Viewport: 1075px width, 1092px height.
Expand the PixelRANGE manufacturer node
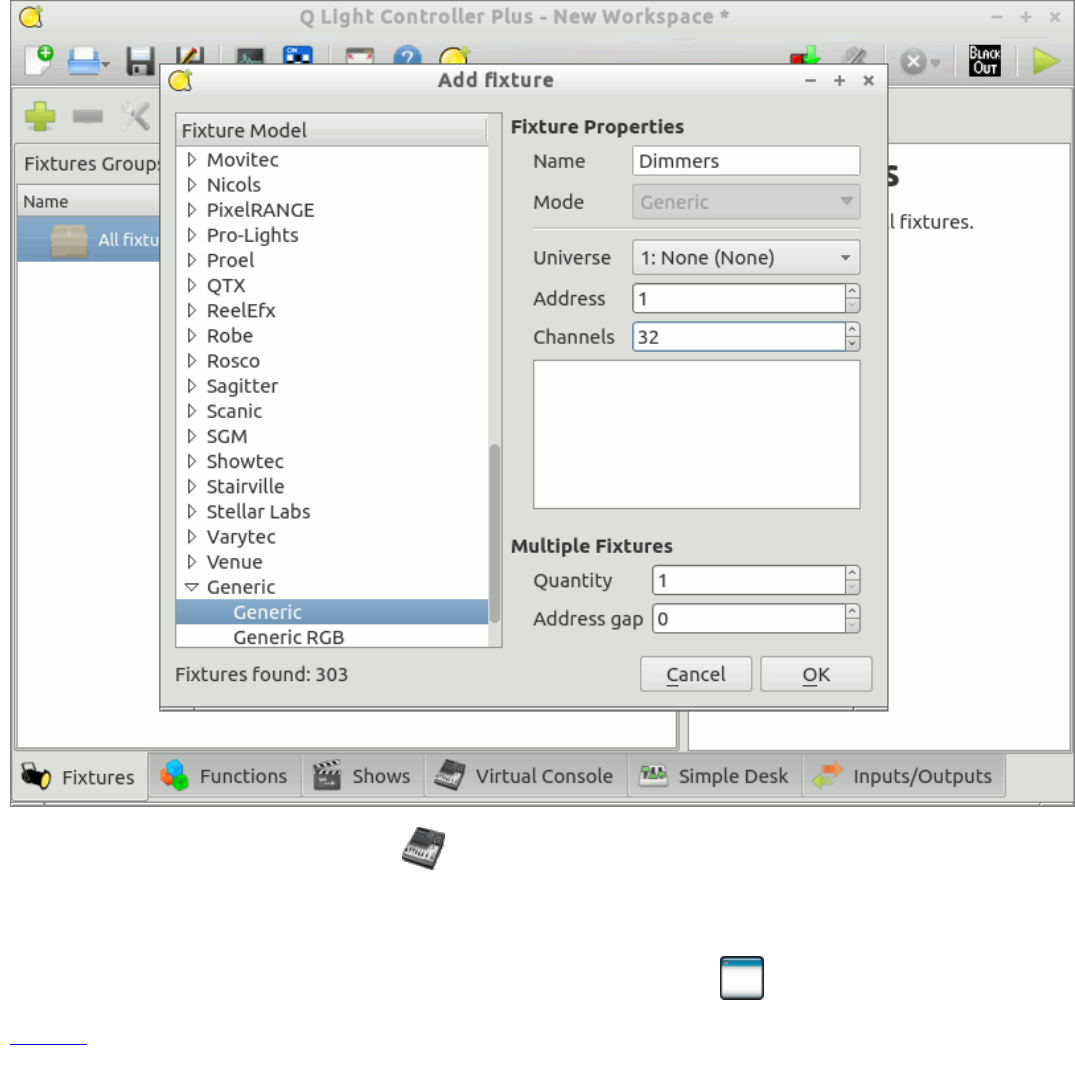click(x=191, y=210)
